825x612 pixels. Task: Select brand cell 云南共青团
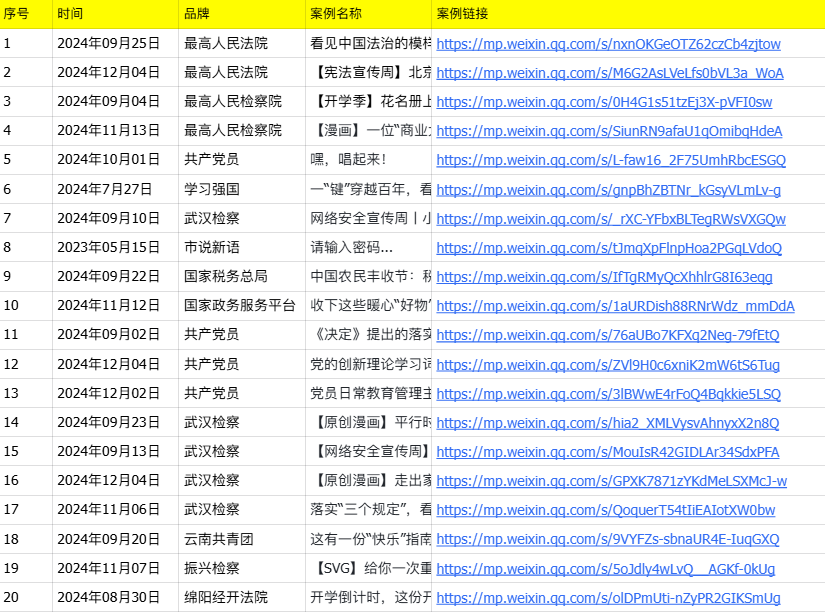pyautogui.click(x=242, y=538)
